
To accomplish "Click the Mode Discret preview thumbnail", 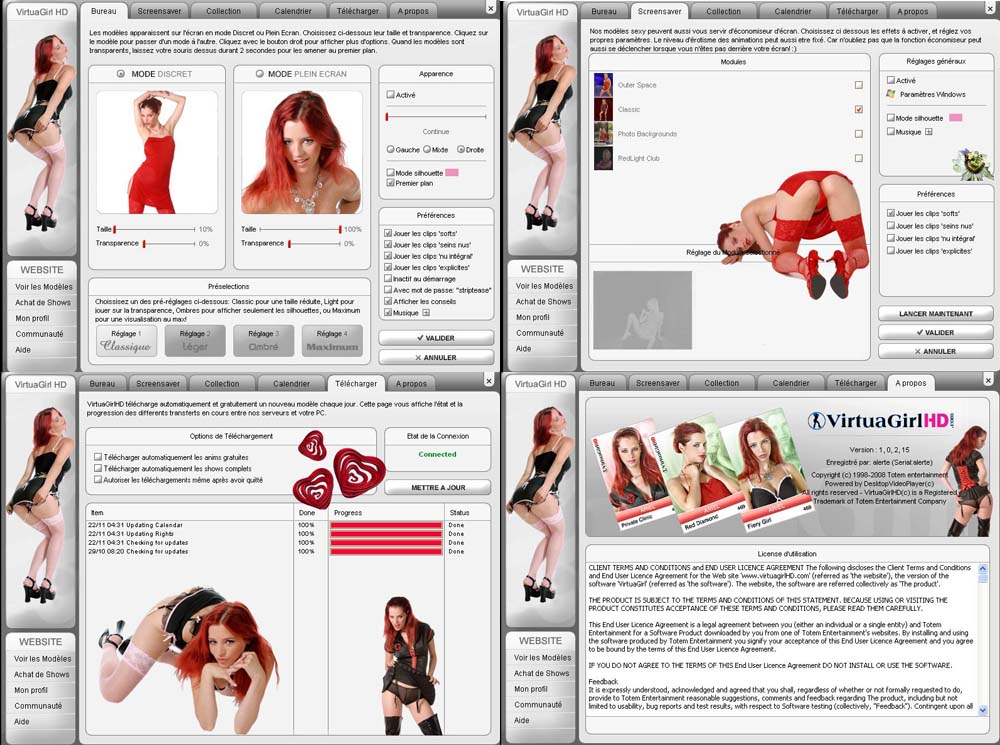I will coord(156,152).
